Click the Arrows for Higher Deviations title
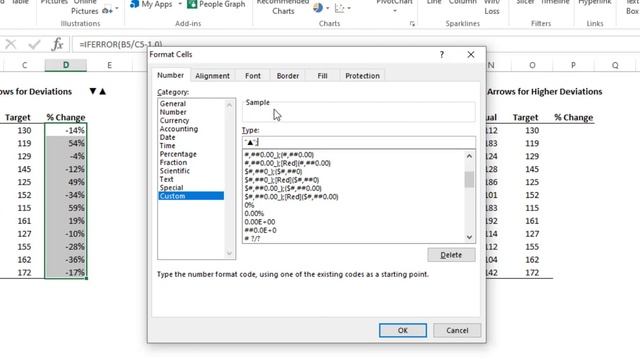The height and width of the screenshot is (360, 640). click(x=544, y=91)
